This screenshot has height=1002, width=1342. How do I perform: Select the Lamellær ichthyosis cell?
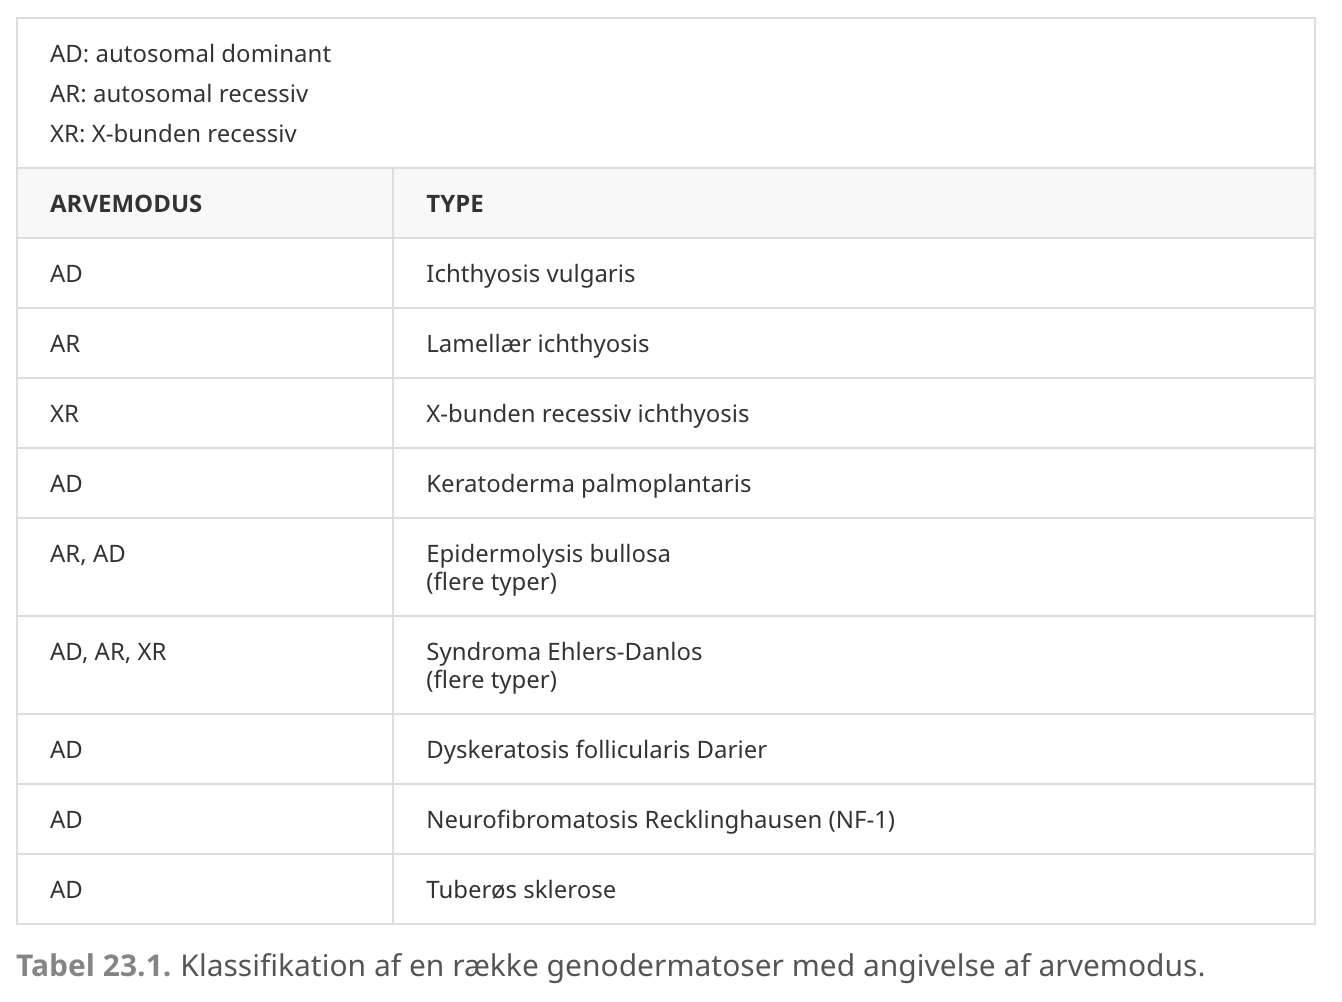point(854,343)
